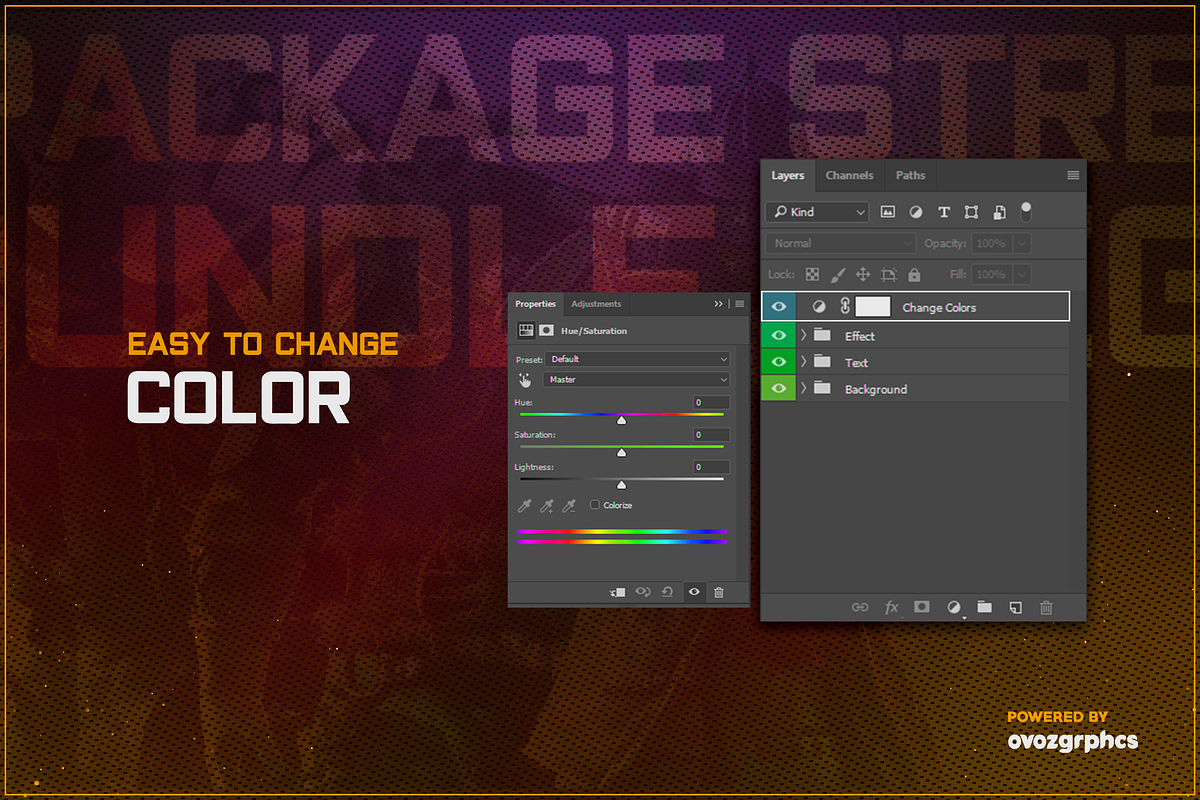1200x800 pixels.
Task: Expand the Background group
Action: tap(803, 388)
